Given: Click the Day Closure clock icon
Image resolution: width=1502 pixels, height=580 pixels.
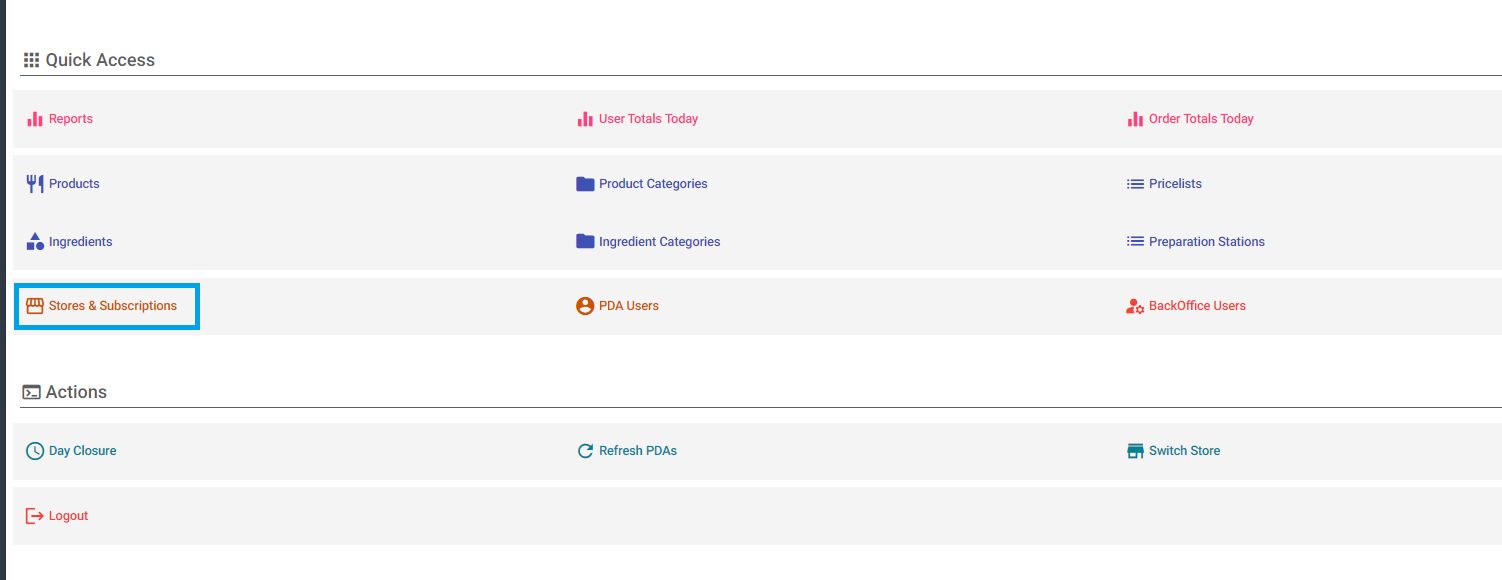Looking at the screenshot, I should pyautogui.click(x=35, y=451).
